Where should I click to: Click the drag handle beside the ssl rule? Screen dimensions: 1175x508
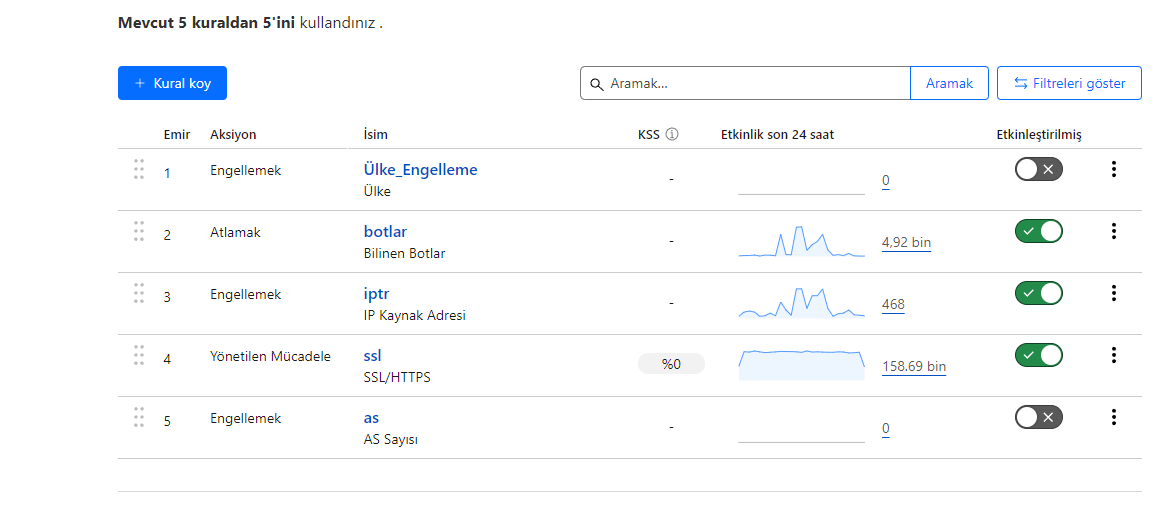coord(139,355)
